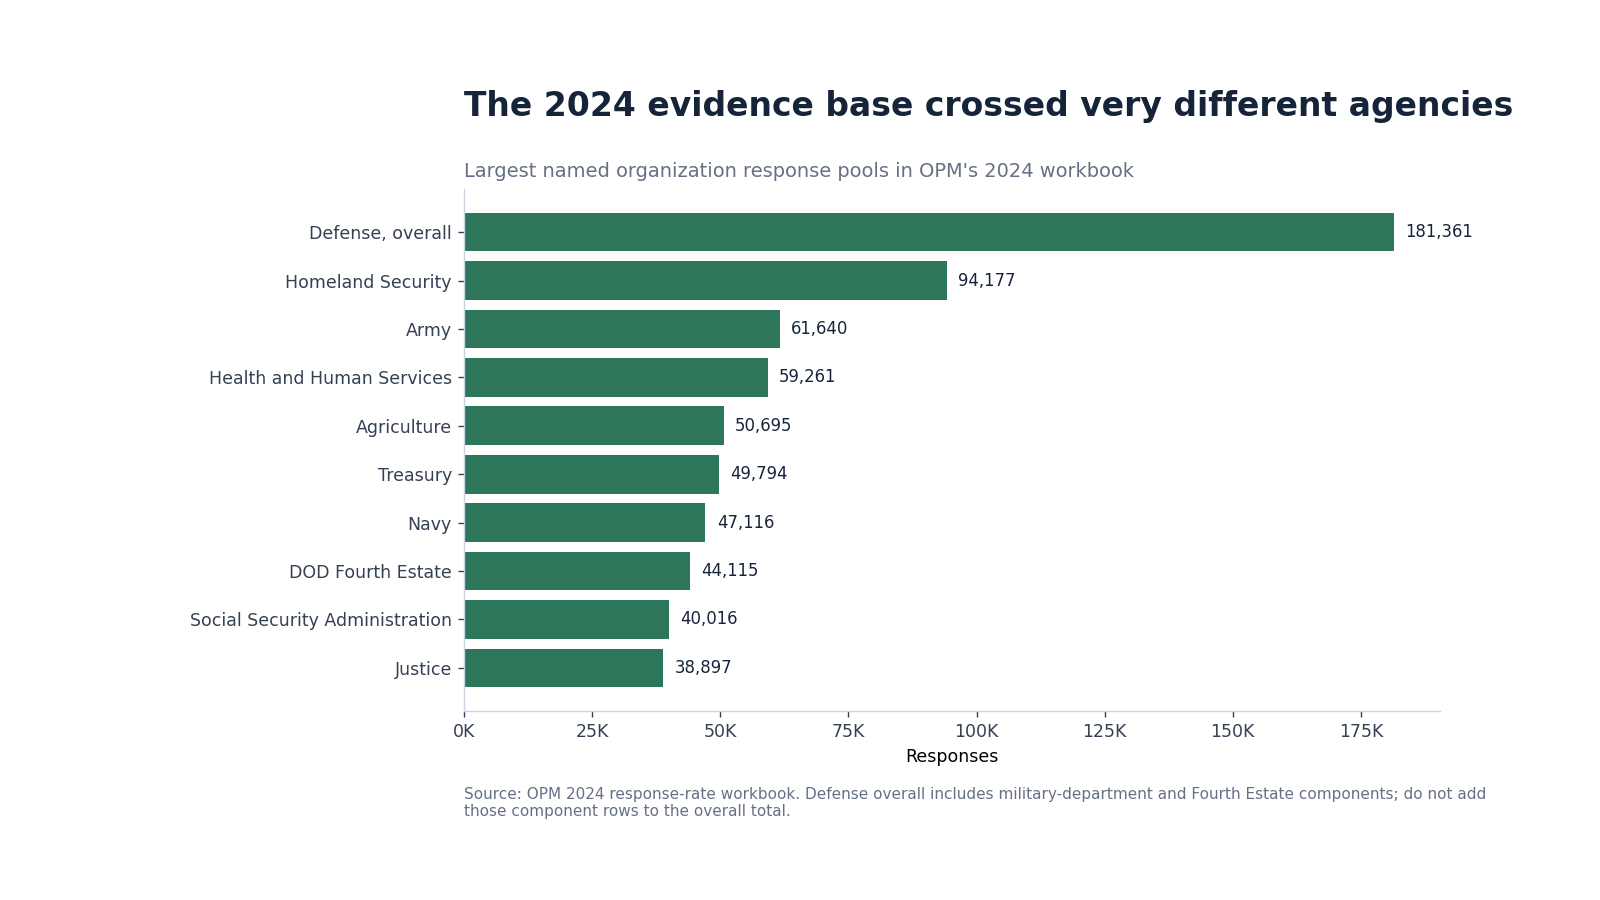Click the 50K x-axis tick label
Image resolution: width=1600 pixels, height=900 pixels.
click(x=720, y=731)
